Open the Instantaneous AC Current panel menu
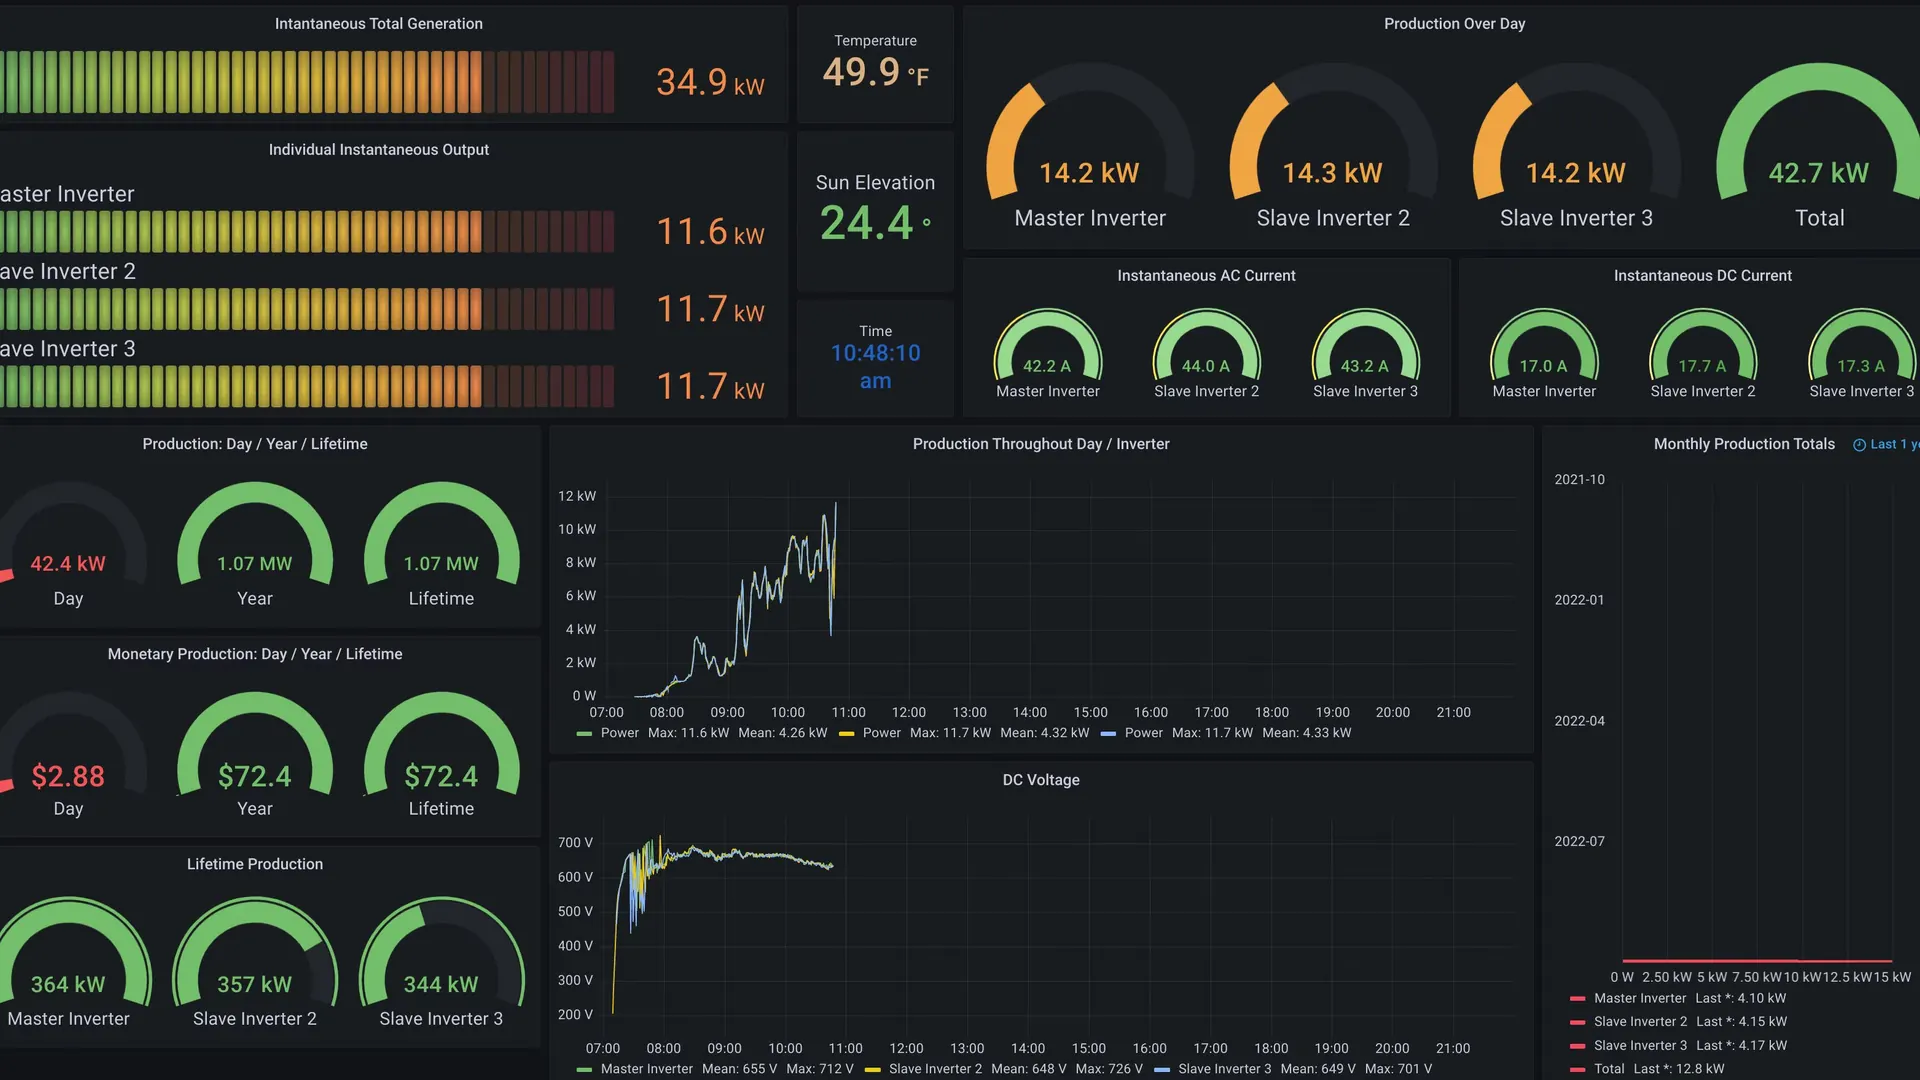This screenshot has height=1080, width=1920. [x=1206, y=276]
